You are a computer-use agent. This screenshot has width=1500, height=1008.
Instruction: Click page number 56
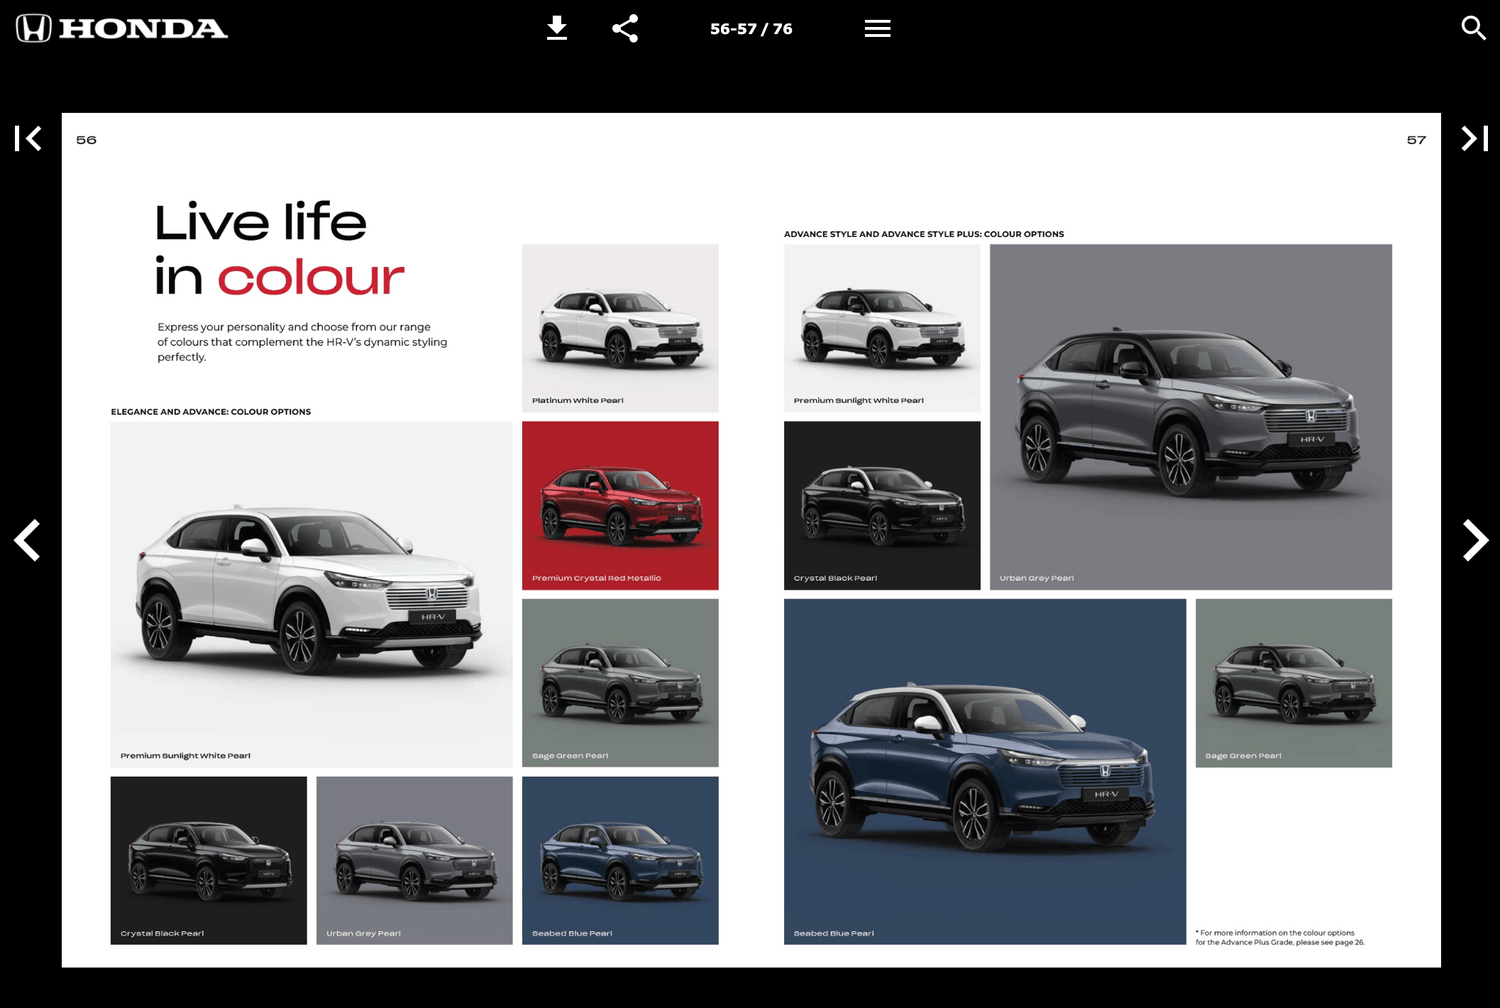pos(86,140)
